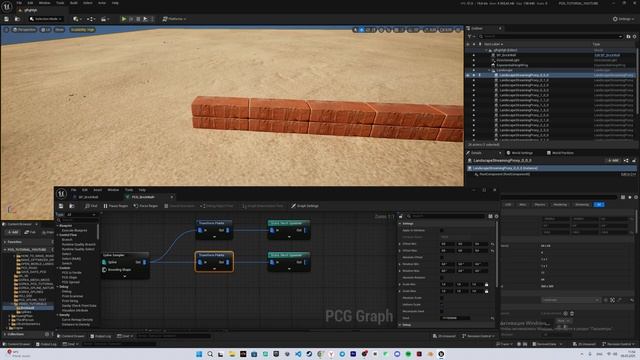Screen dimensions: 640x360
Task: Open viewport options hamburger menu
Action: [x=6, y=30]
